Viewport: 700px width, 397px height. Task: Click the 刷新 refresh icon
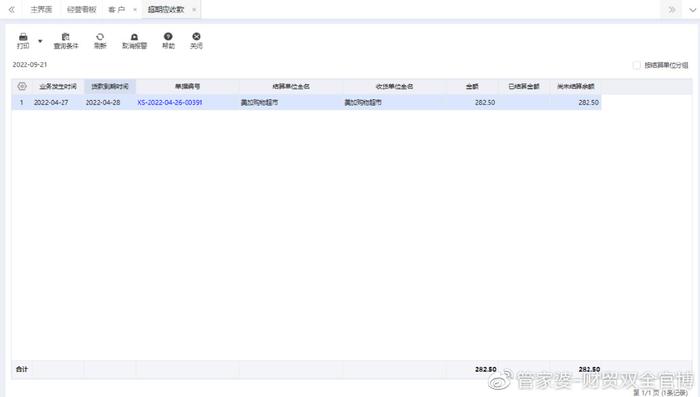coord(100,37)
